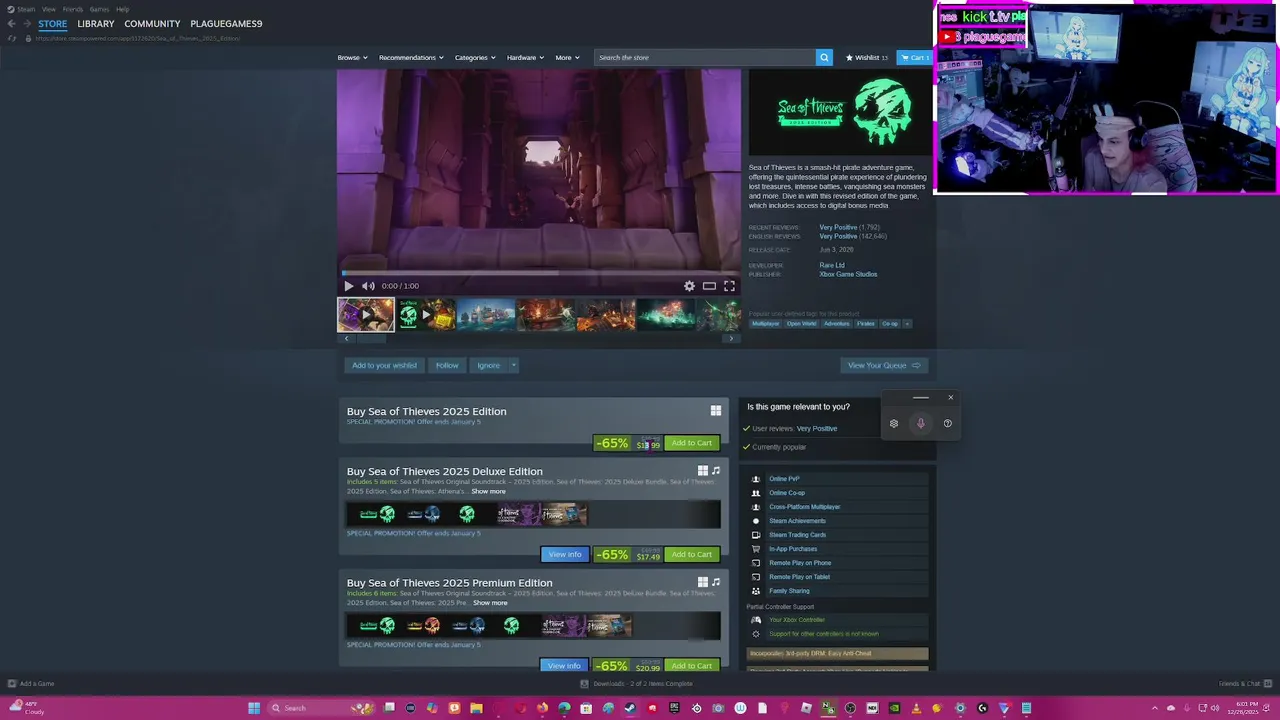Click the In-App Purchases cart icon
Viewport: 1280px width, 720px height.
[x=756, y=549]
